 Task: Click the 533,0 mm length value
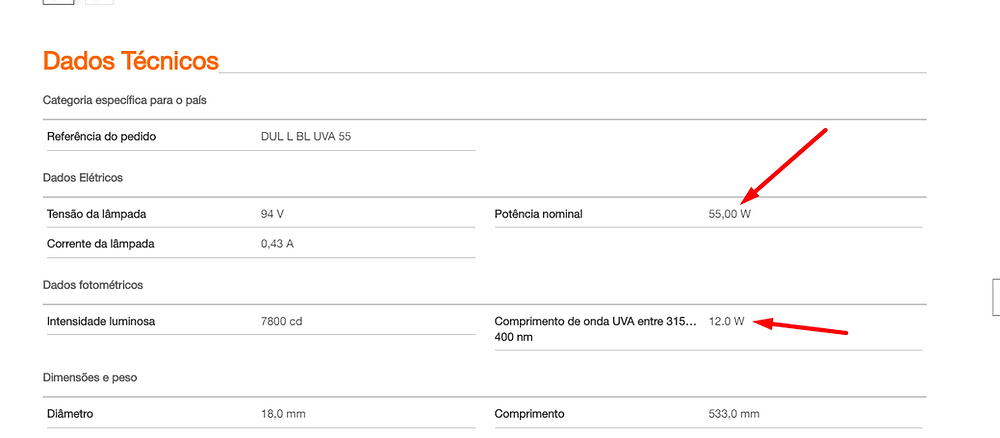point(734,414)
